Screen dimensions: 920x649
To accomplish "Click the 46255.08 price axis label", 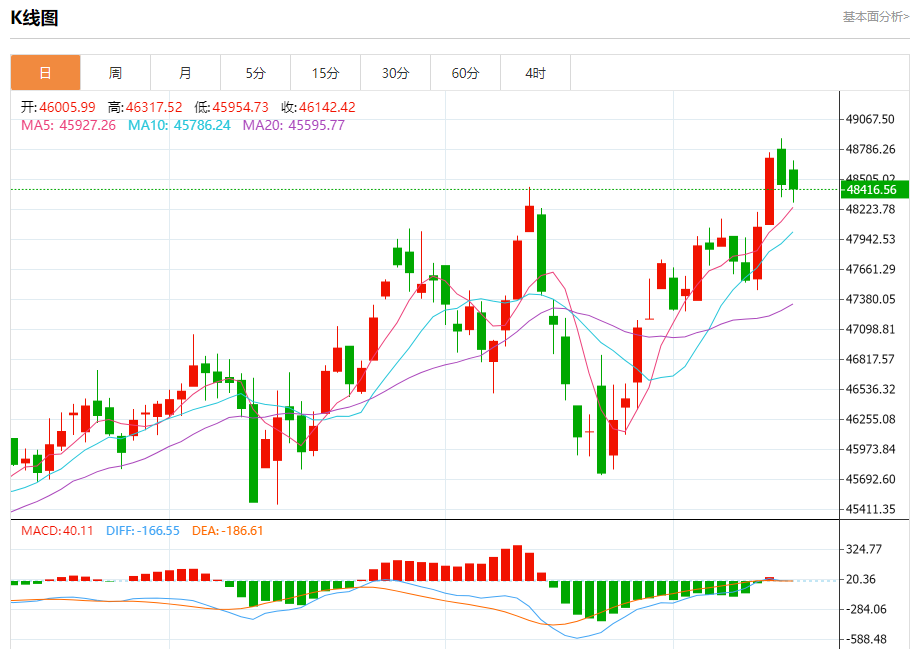I will pyautogui.click(x=870, y=419).
